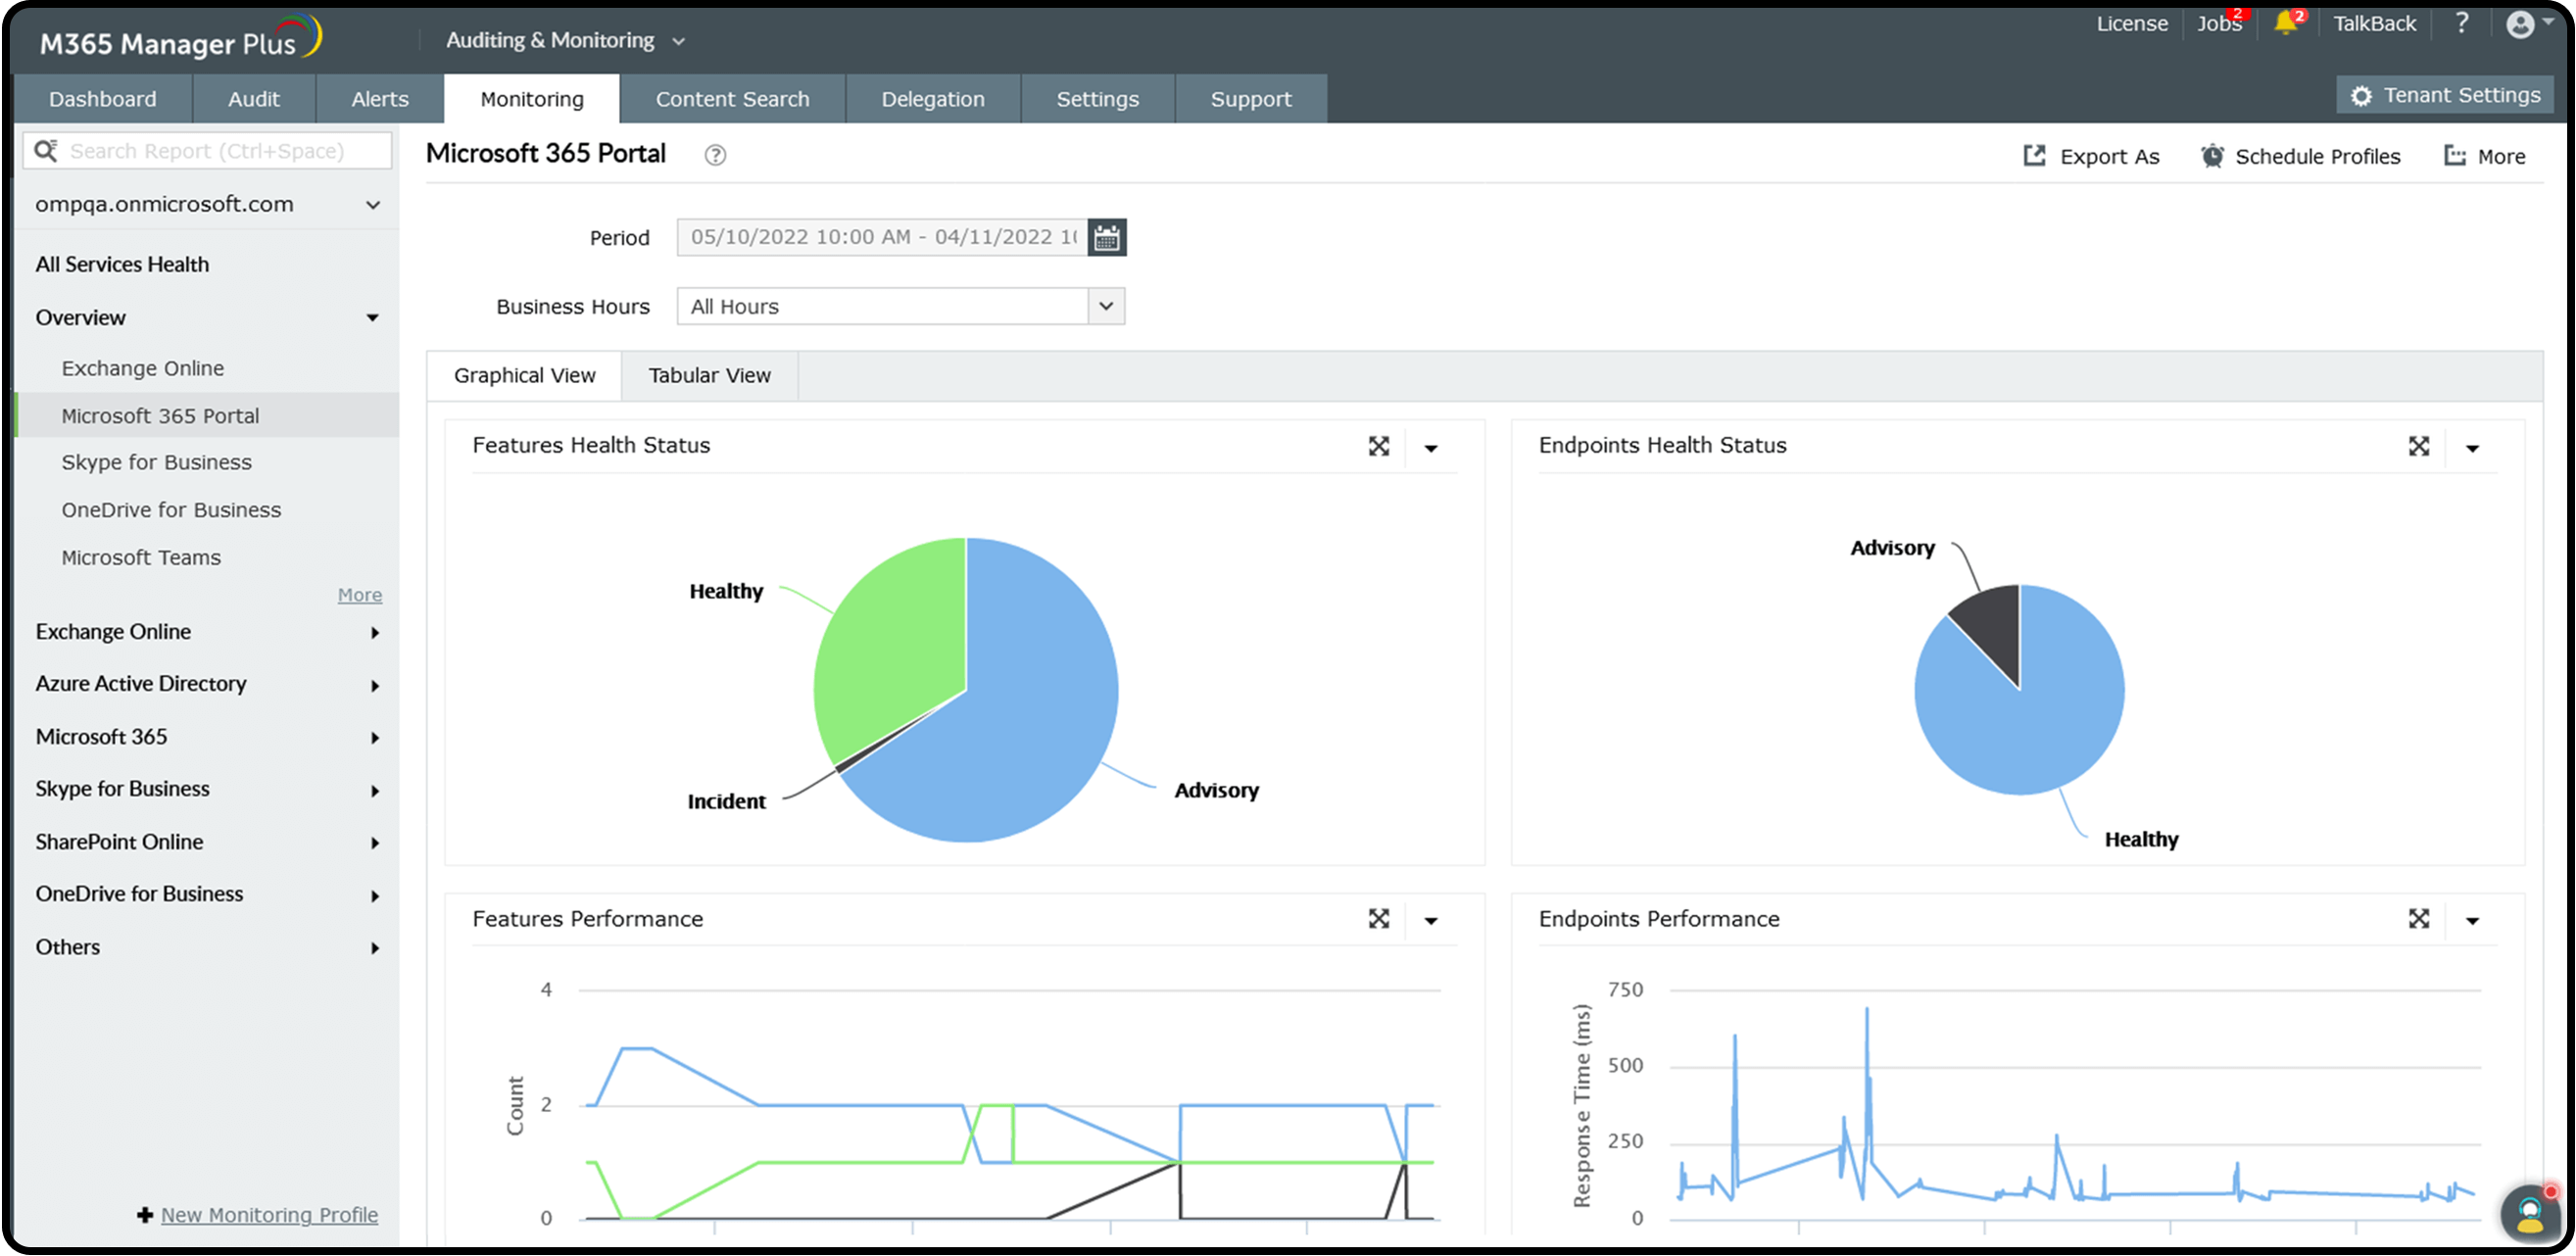Click the More link under Microsoft Teams
Viewport: 2576px width, 1256px height.
tap(359, 594)
